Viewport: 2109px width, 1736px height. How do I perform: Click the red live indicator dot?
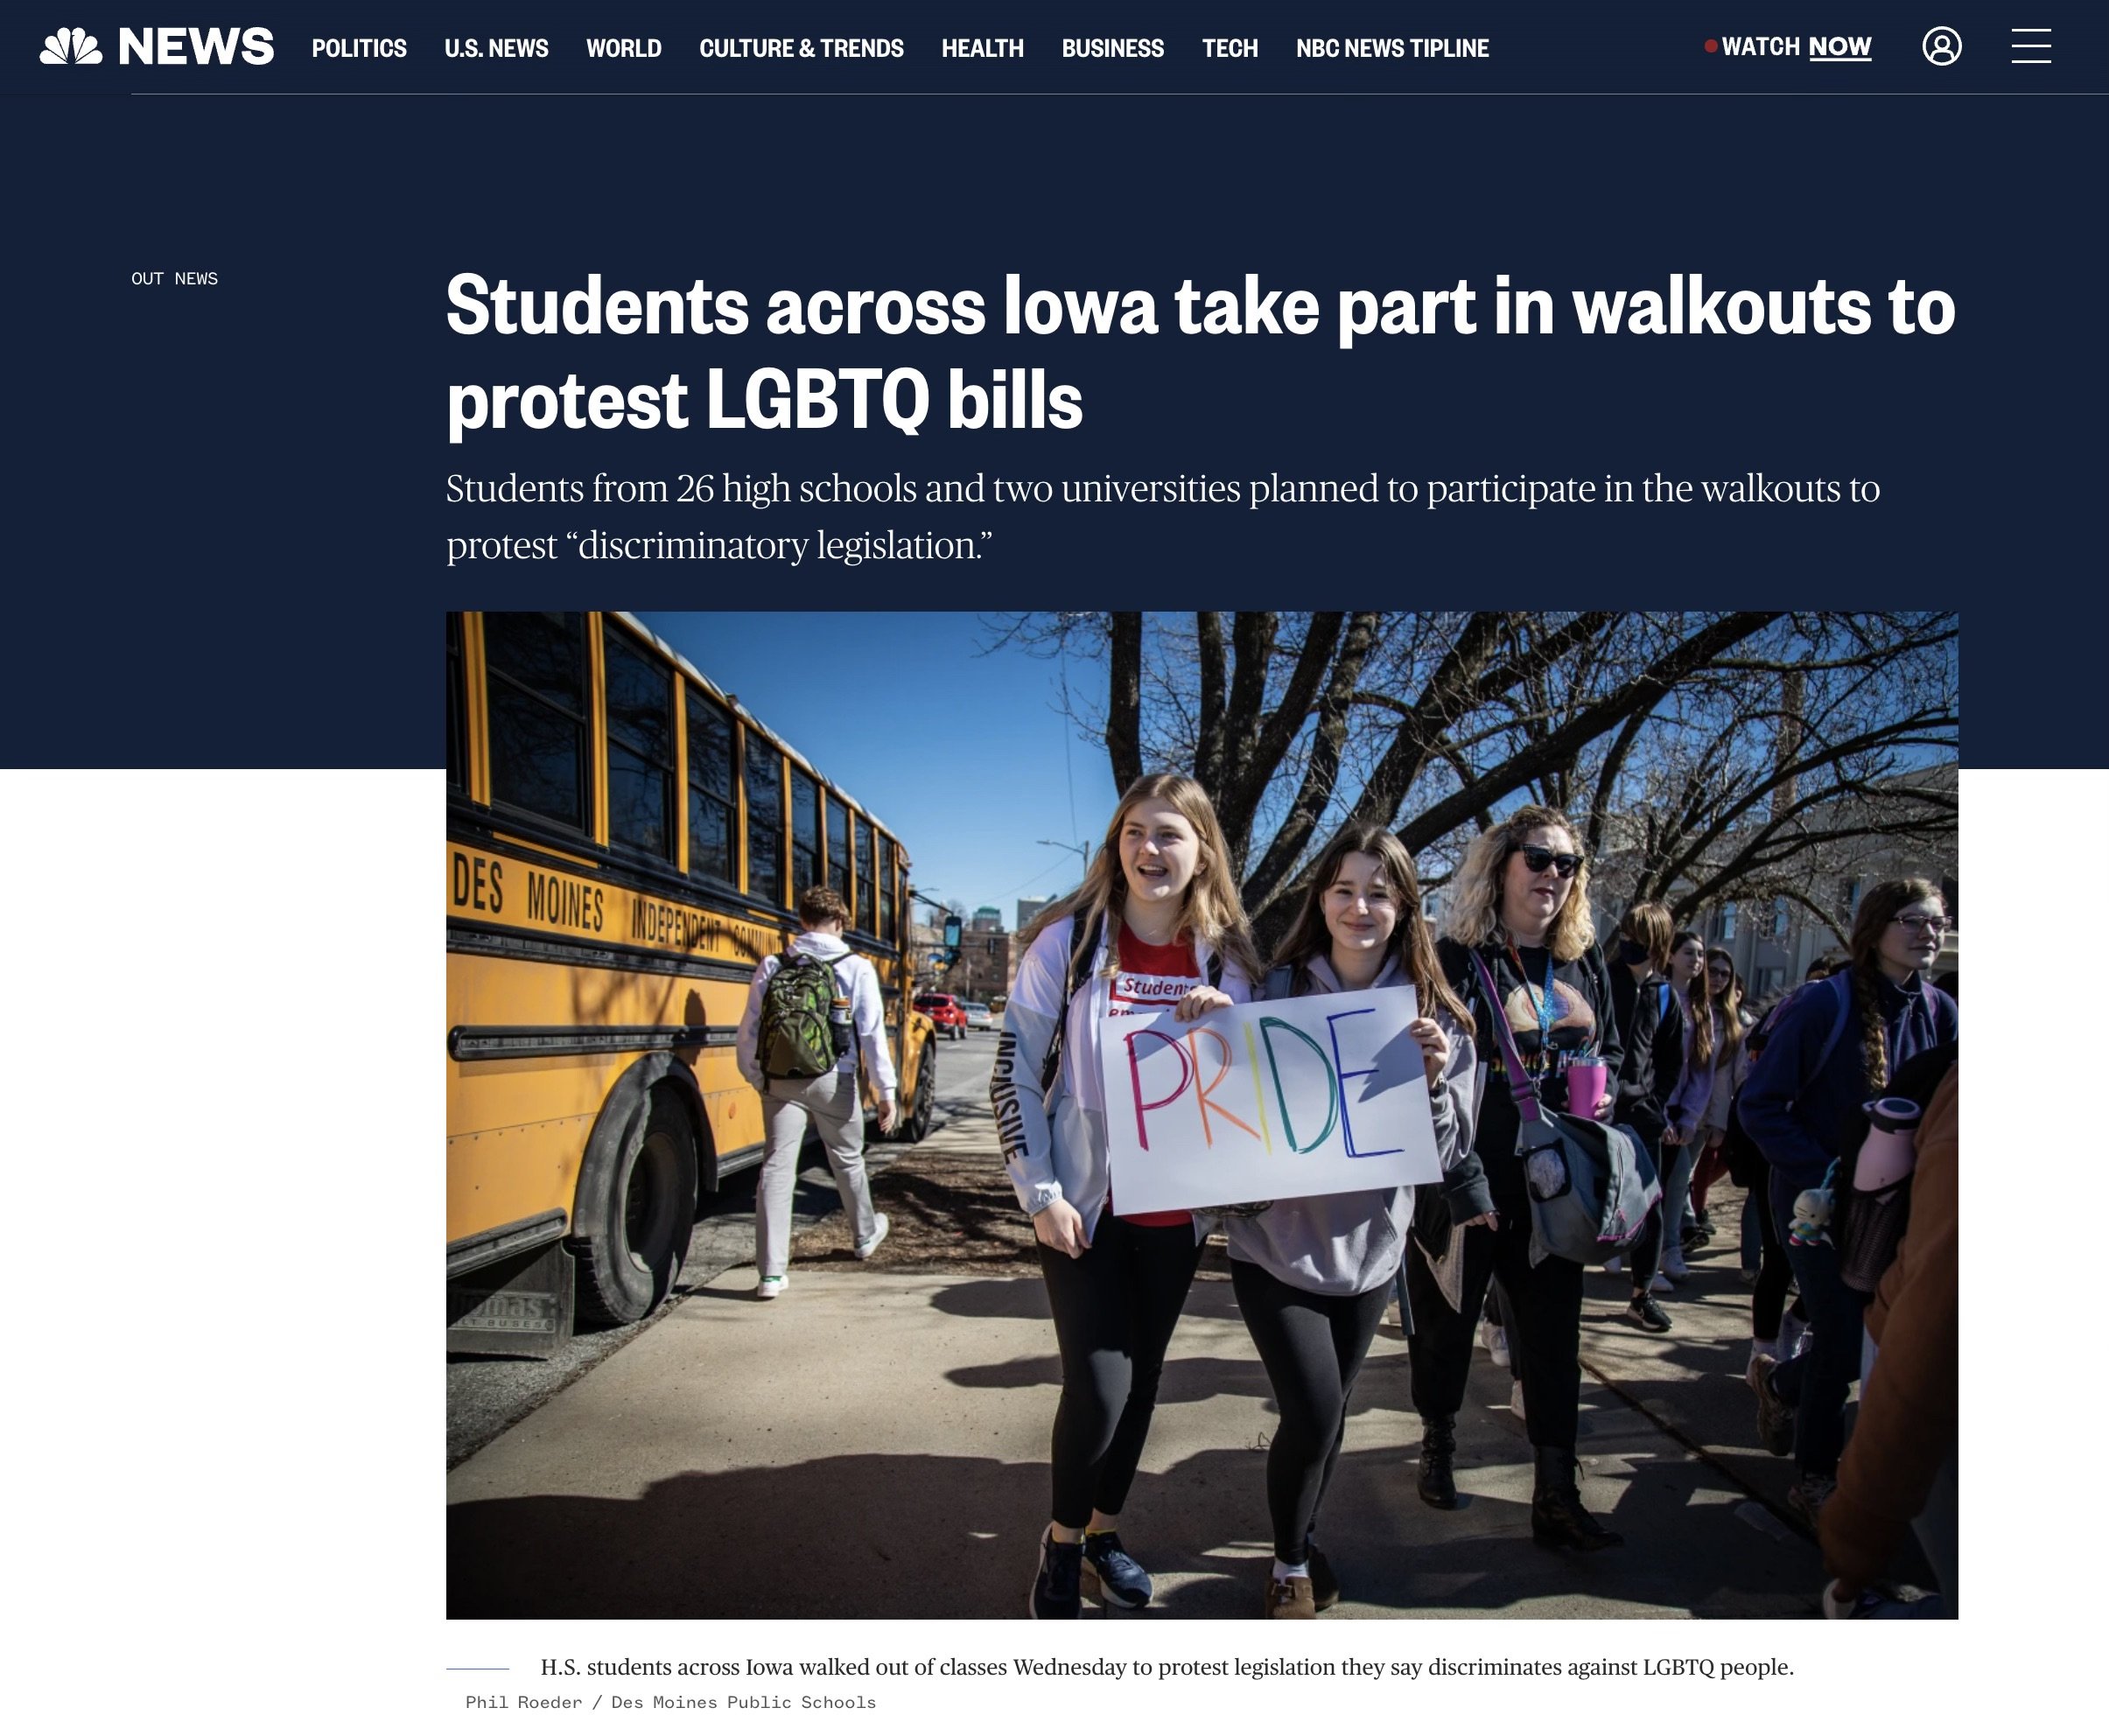1710,46
